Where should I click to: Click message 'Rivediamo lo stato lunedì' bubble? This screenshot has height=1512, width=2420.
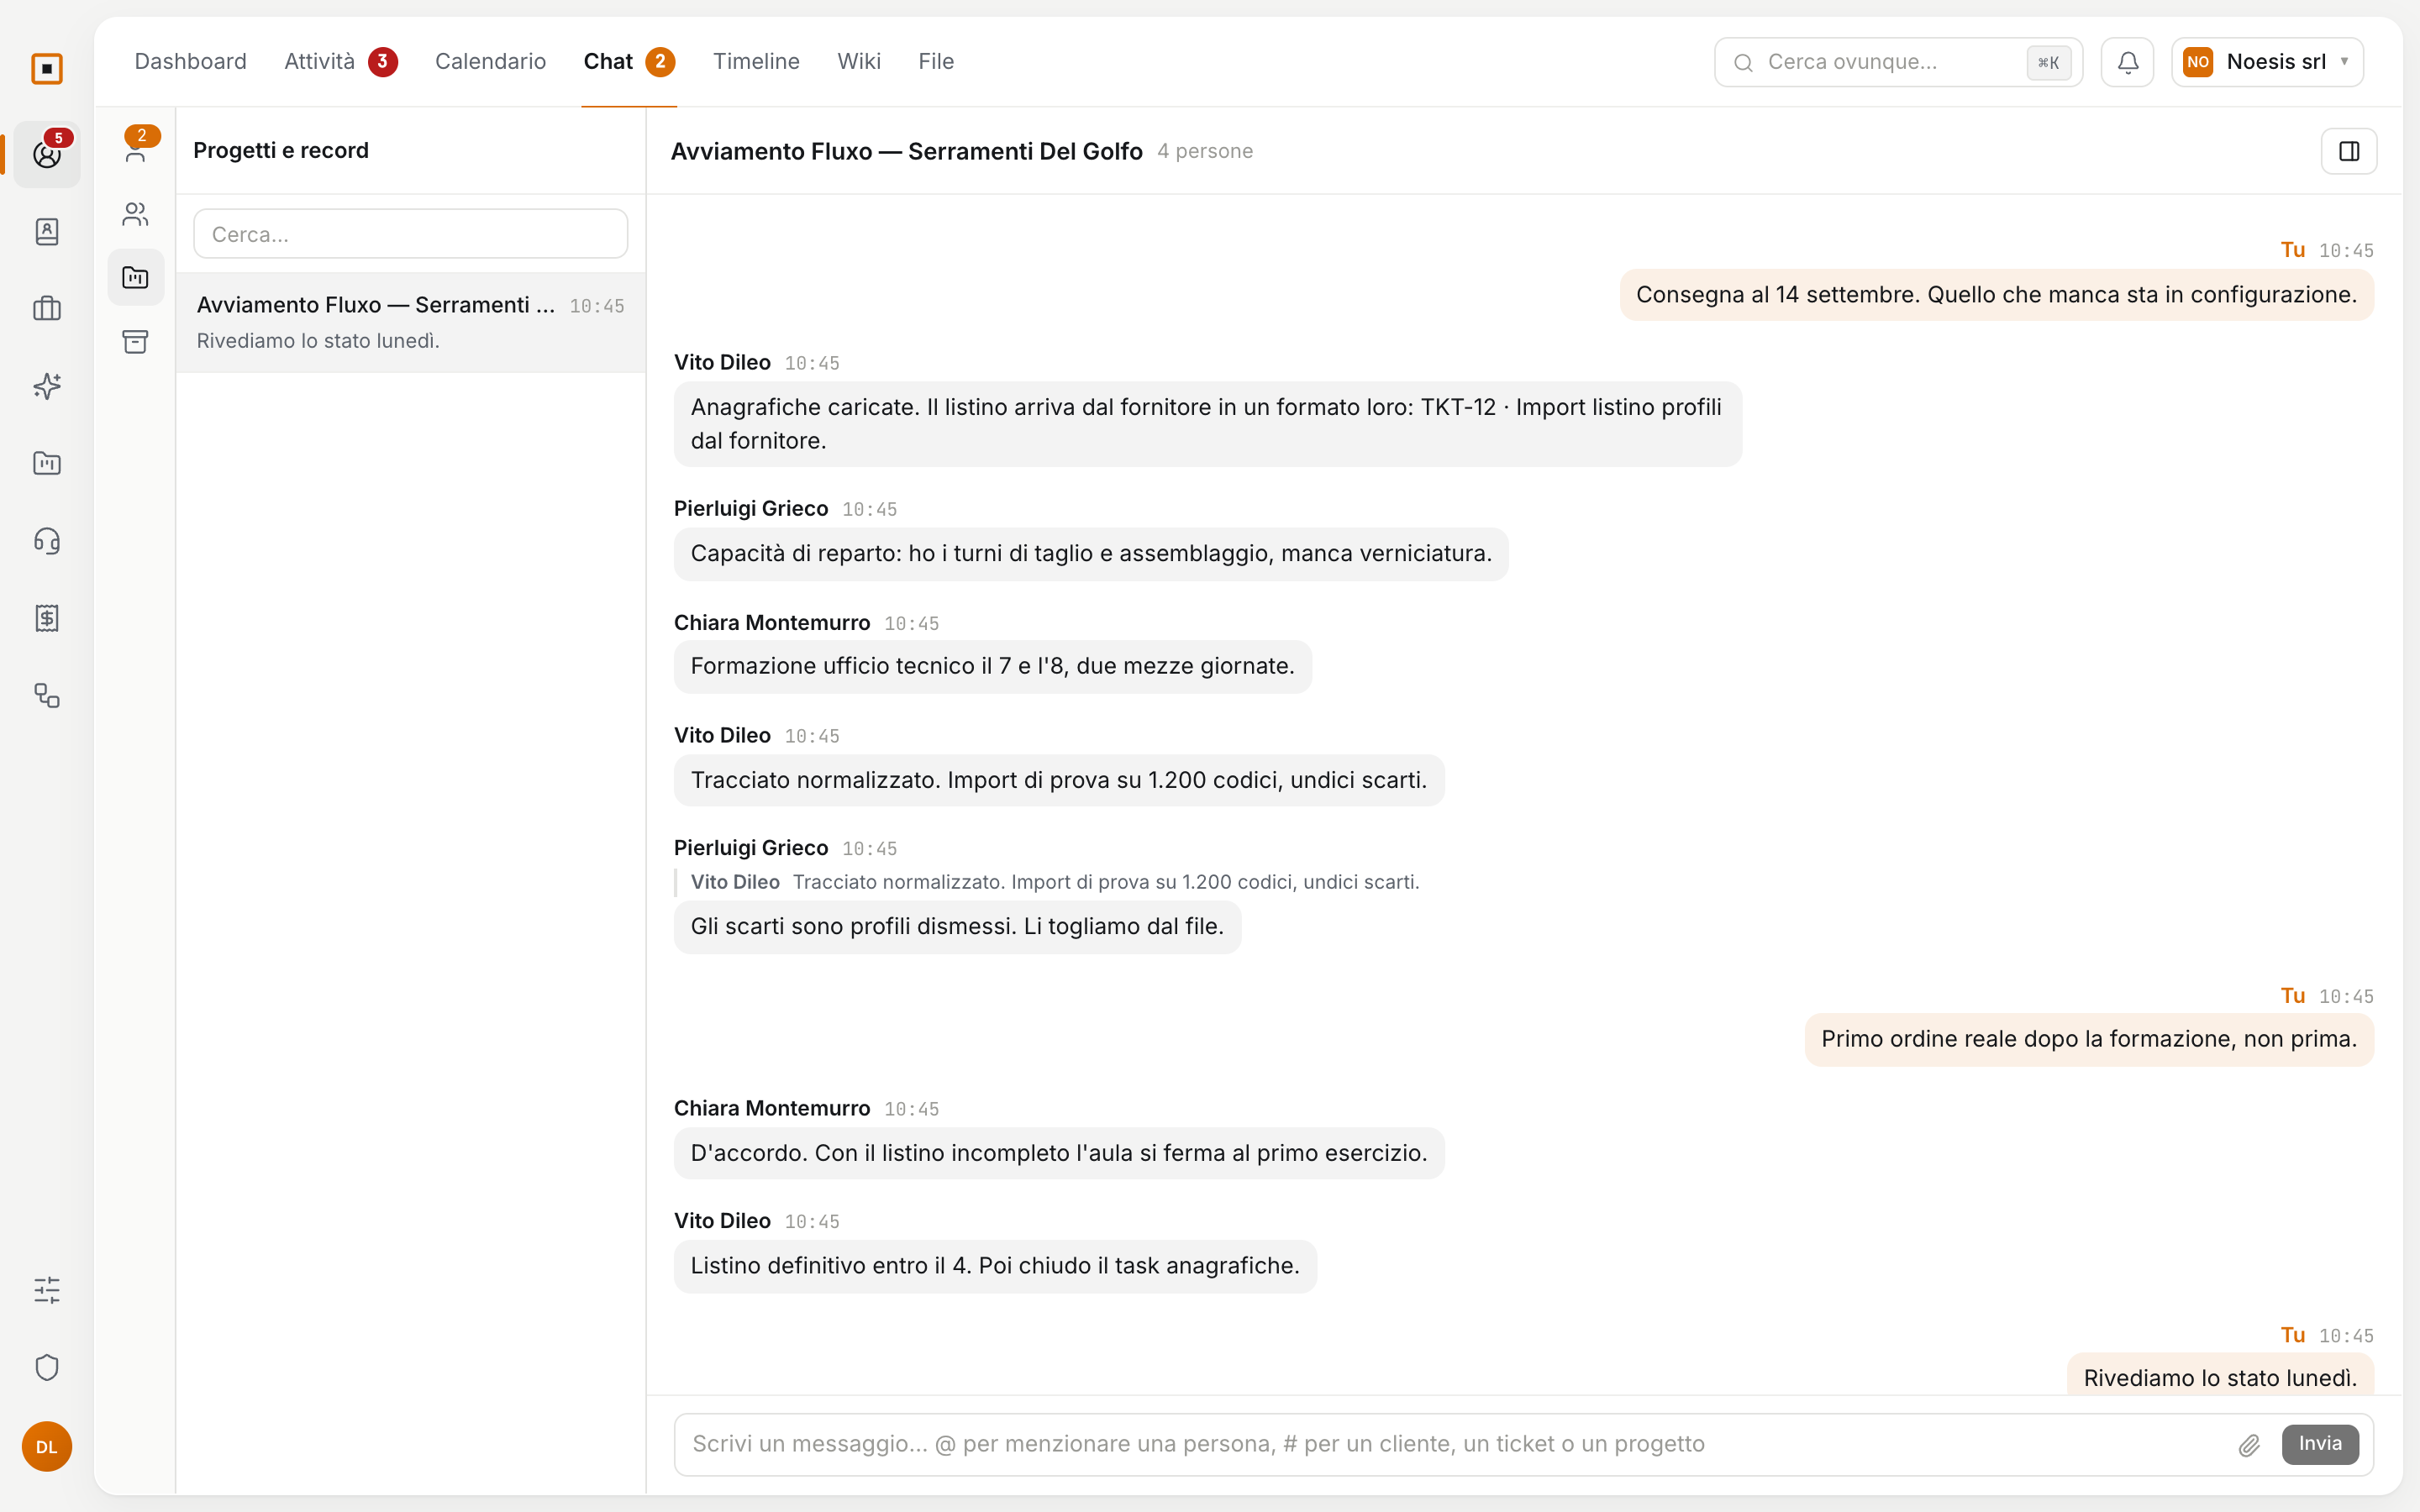[2220, 1376]
